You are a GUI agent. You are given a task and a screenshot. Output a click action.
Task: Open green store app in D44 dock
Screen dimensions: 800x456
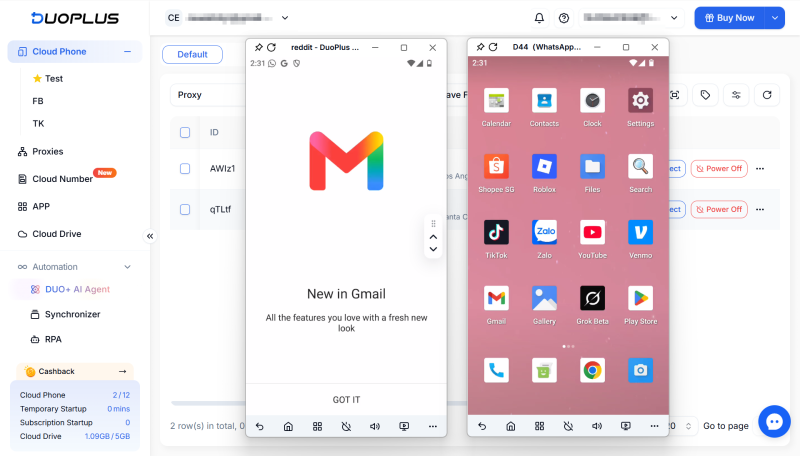pos(544,370)
